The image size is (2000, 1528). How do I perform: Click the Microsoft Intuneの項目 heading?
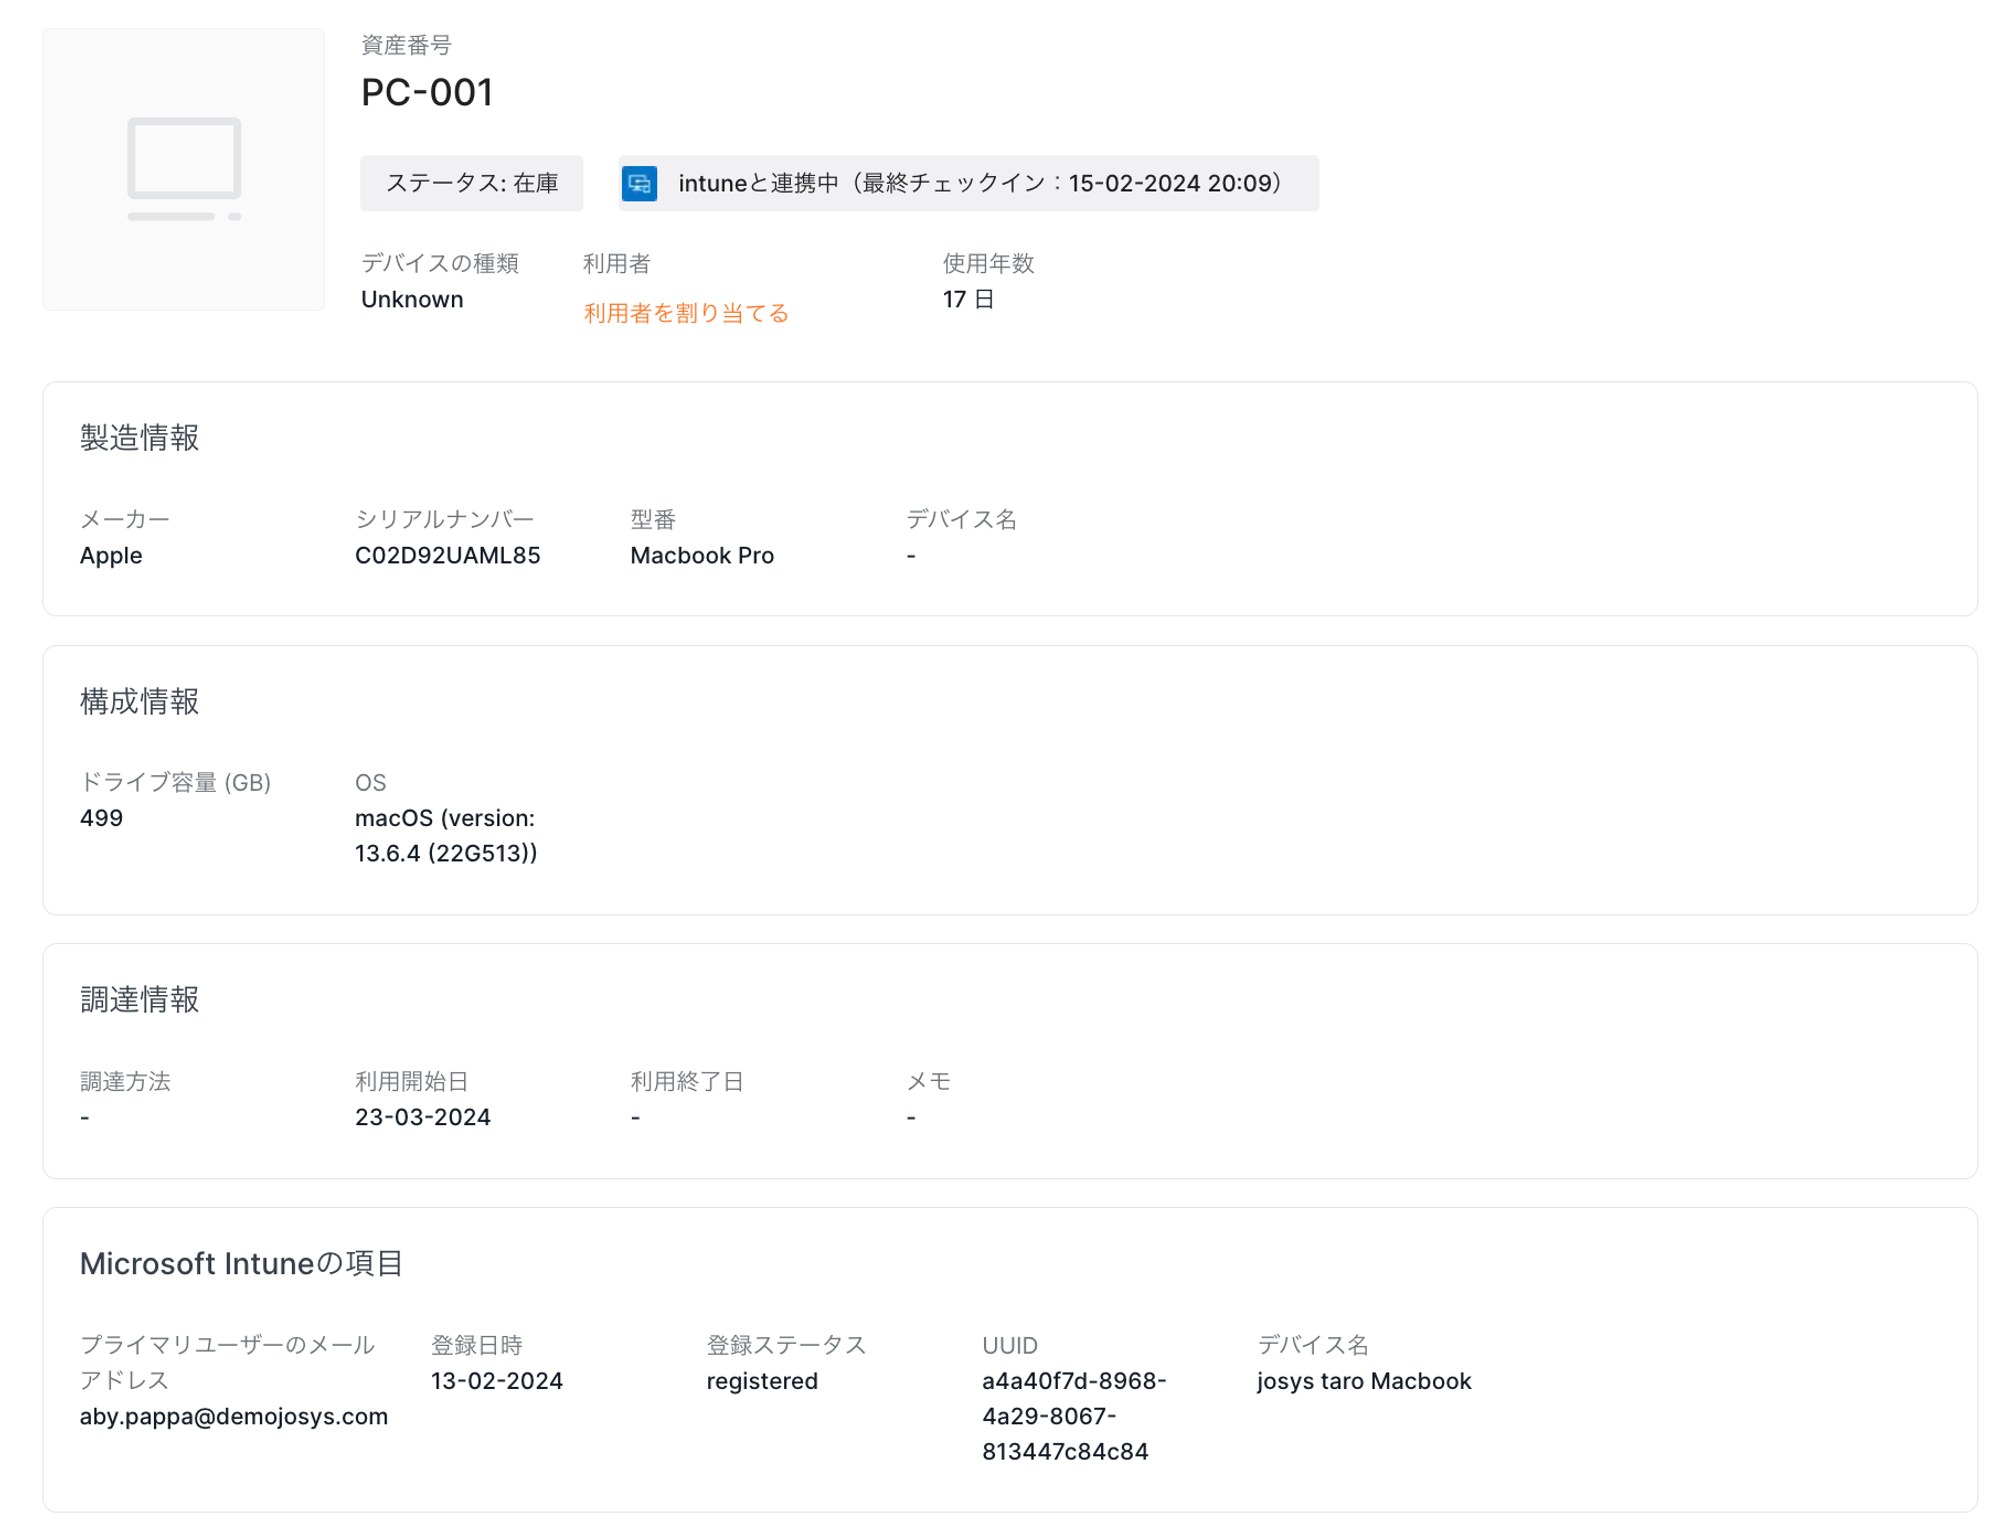241,1263
